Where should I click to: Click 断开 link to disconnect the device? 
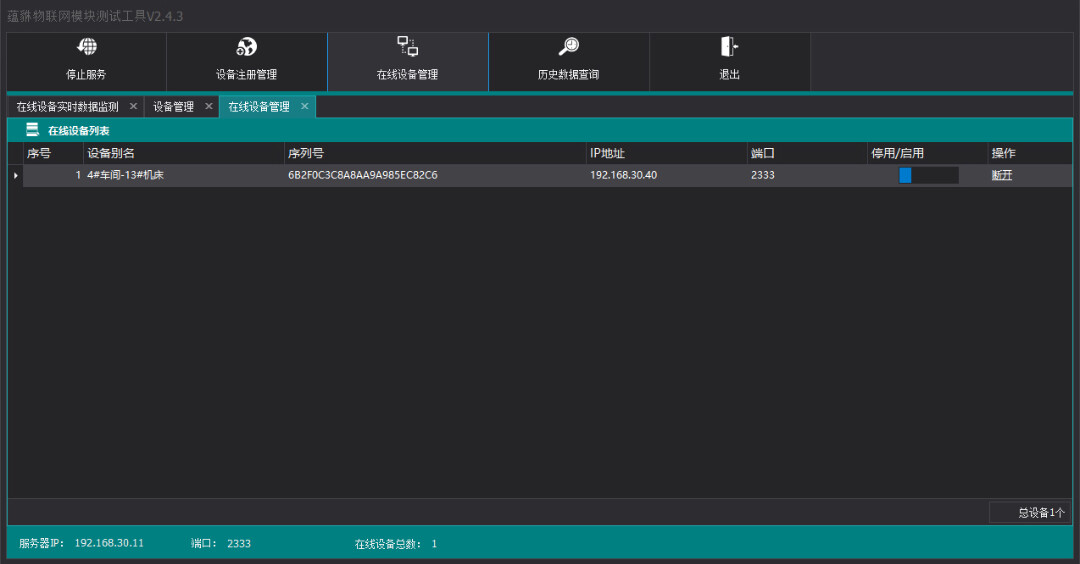1001,175
